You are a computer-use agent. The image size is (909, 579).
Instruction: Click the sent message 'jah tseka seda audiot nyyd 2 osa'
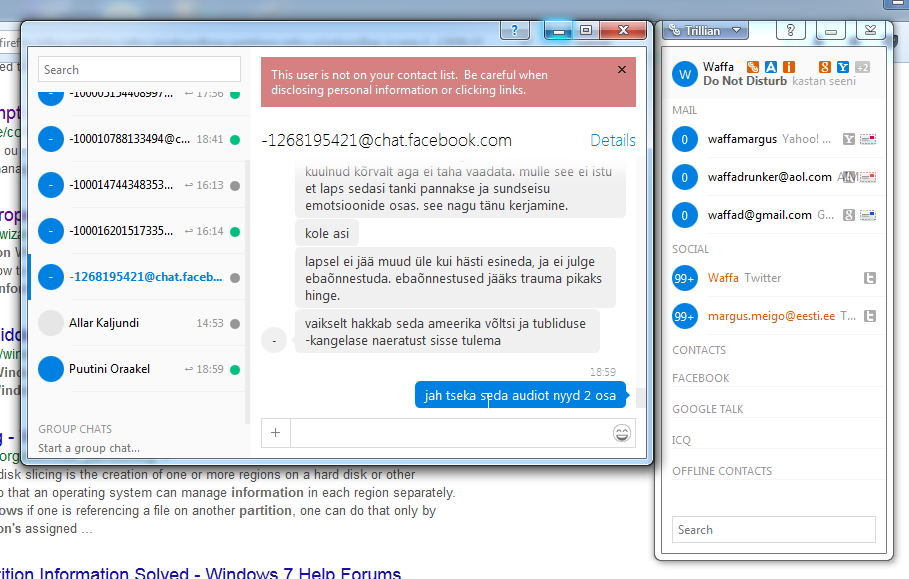pos(520,395)
